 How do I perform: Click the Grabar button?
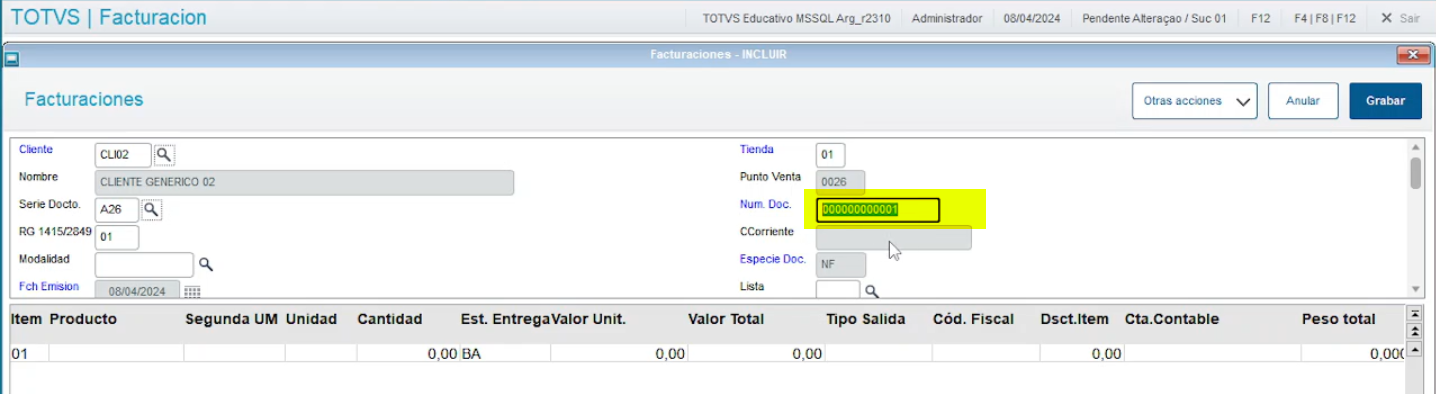(x=1385, y=101)
